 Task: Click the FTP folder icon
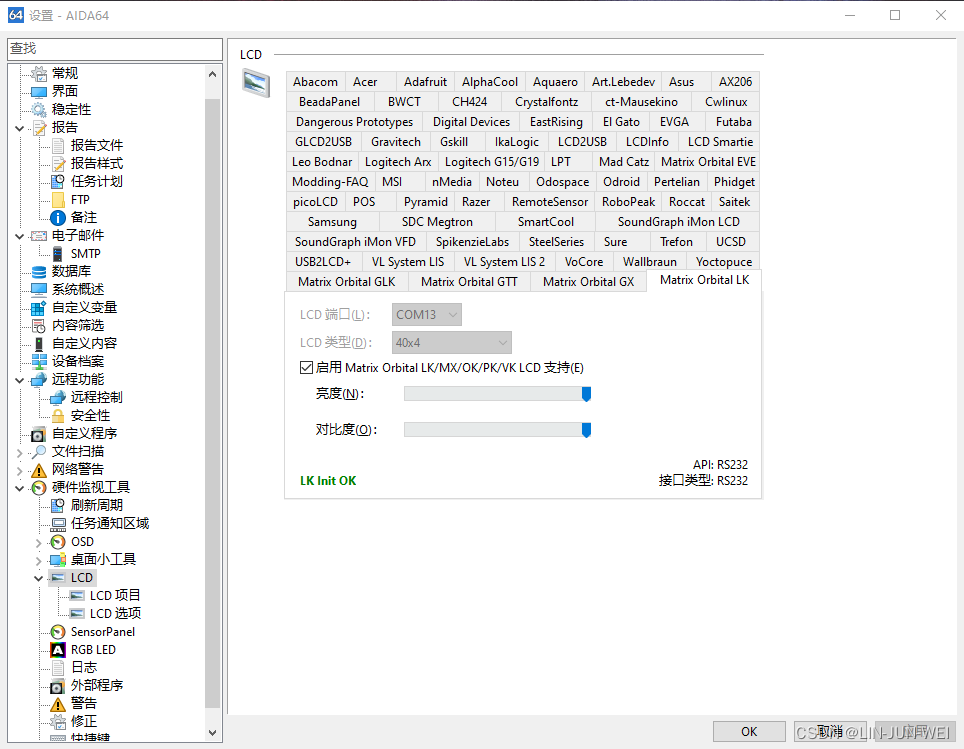(x=58, y=200)
